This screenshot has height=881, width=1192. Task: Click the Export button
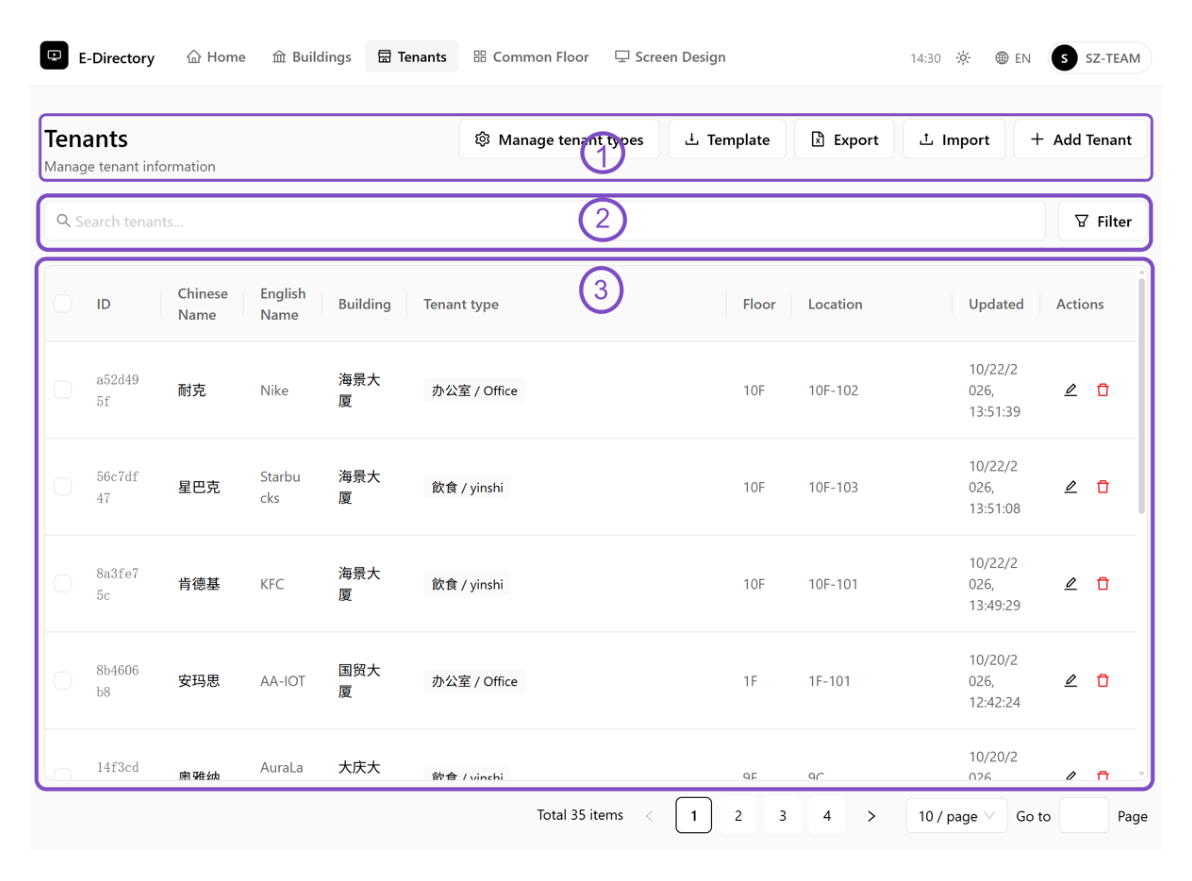[x=844, y=139]
